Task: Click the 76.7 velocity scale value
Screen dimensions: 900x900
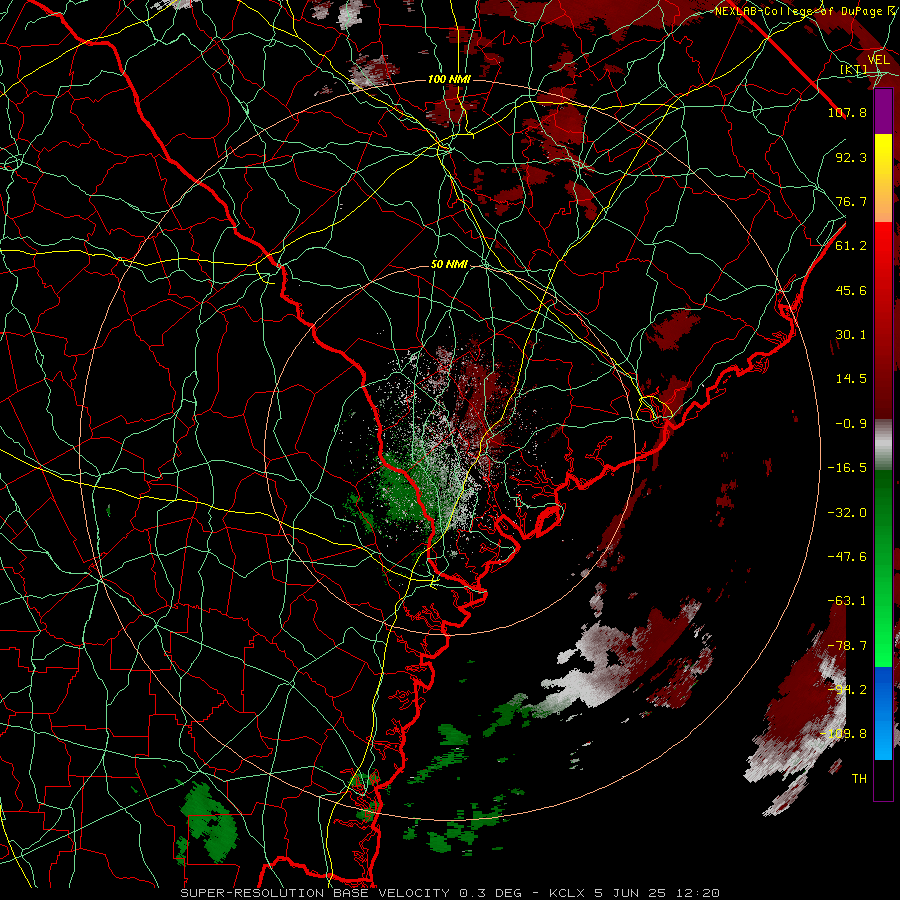Action: coord(851,201)
